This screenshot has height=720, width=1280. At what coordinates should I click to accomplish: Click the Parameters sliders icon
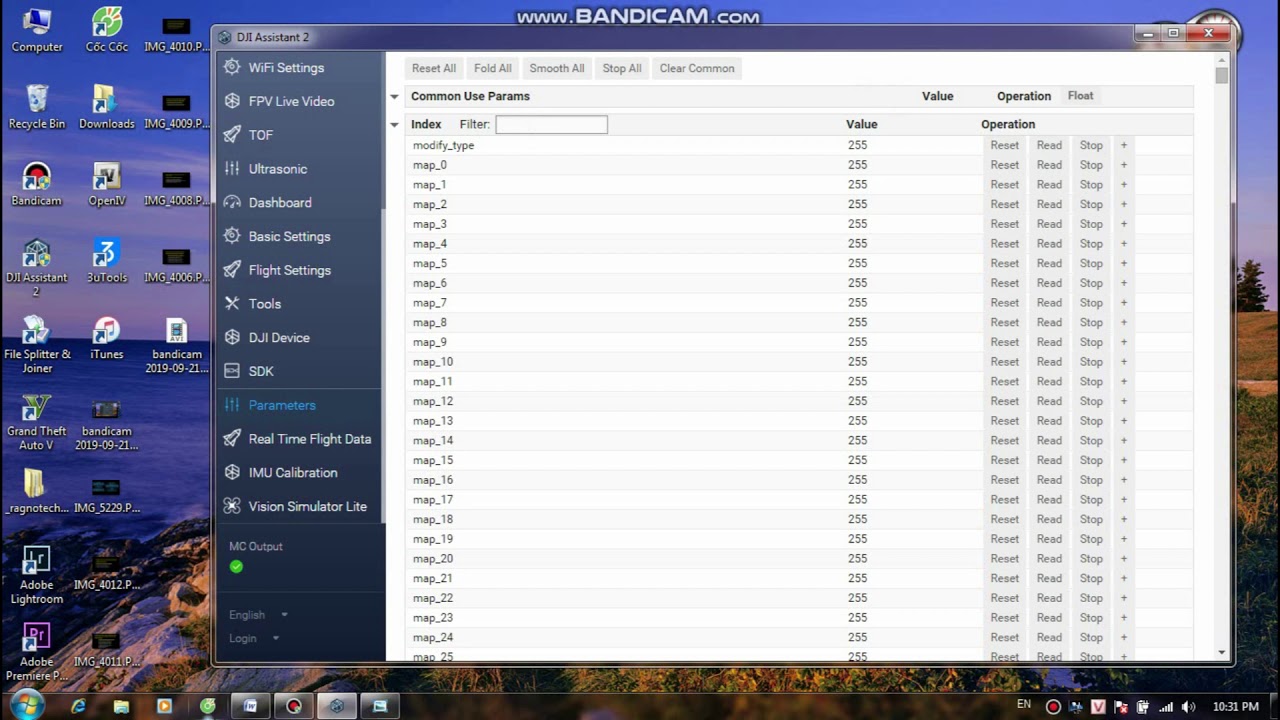coord(232,405)
